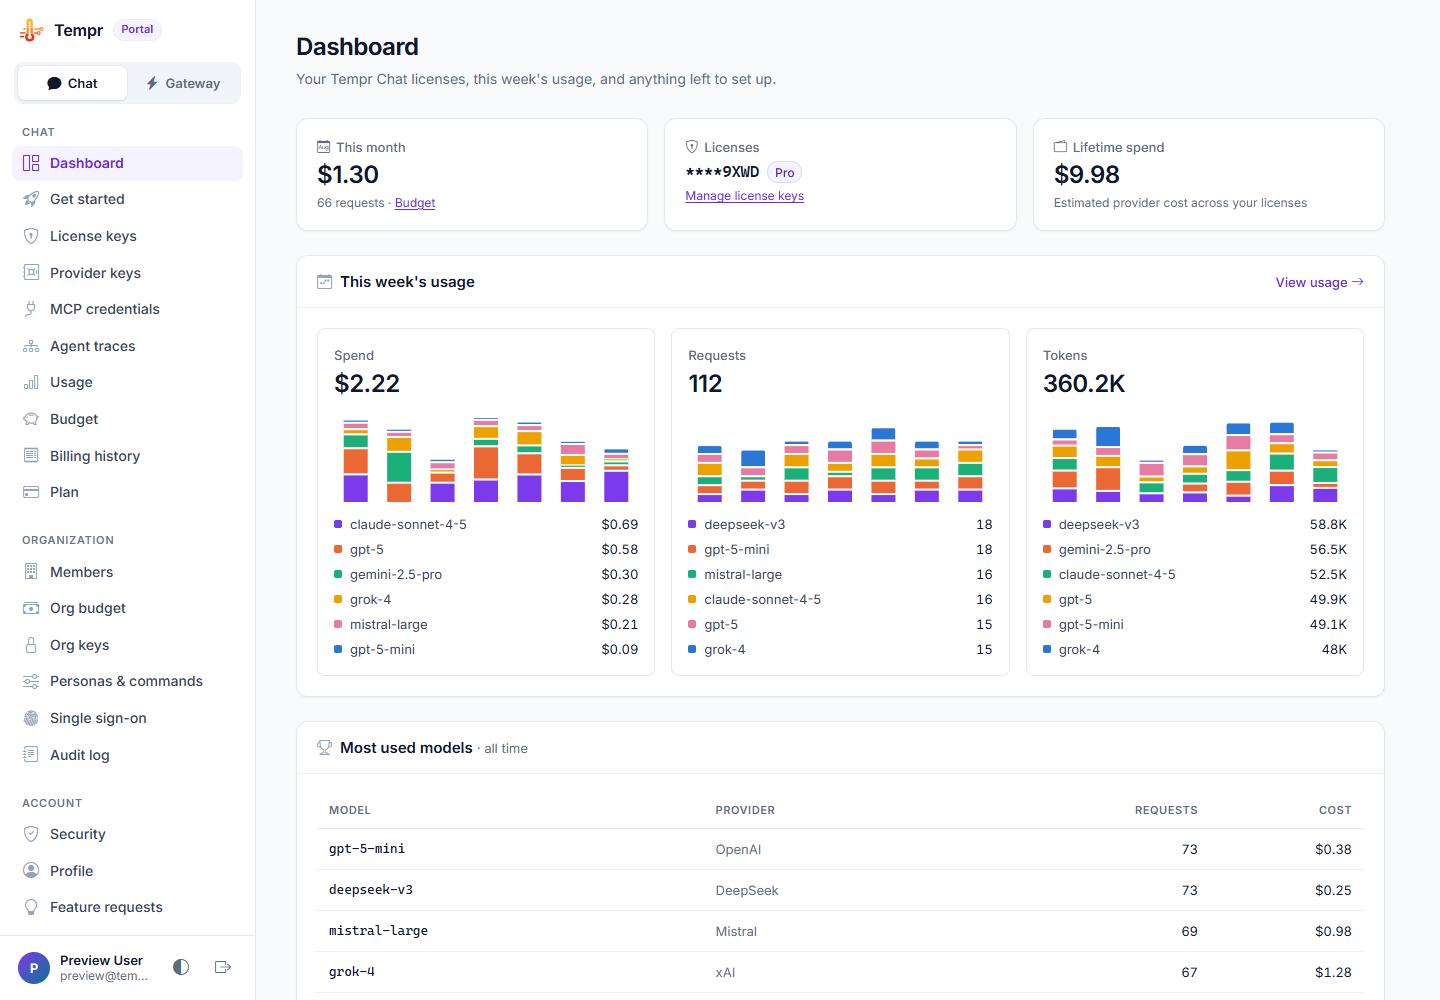Viewport: 1440px width, 1000px height.
Task: Click the trophy icon by Most used models
Action: pos(324,748)
